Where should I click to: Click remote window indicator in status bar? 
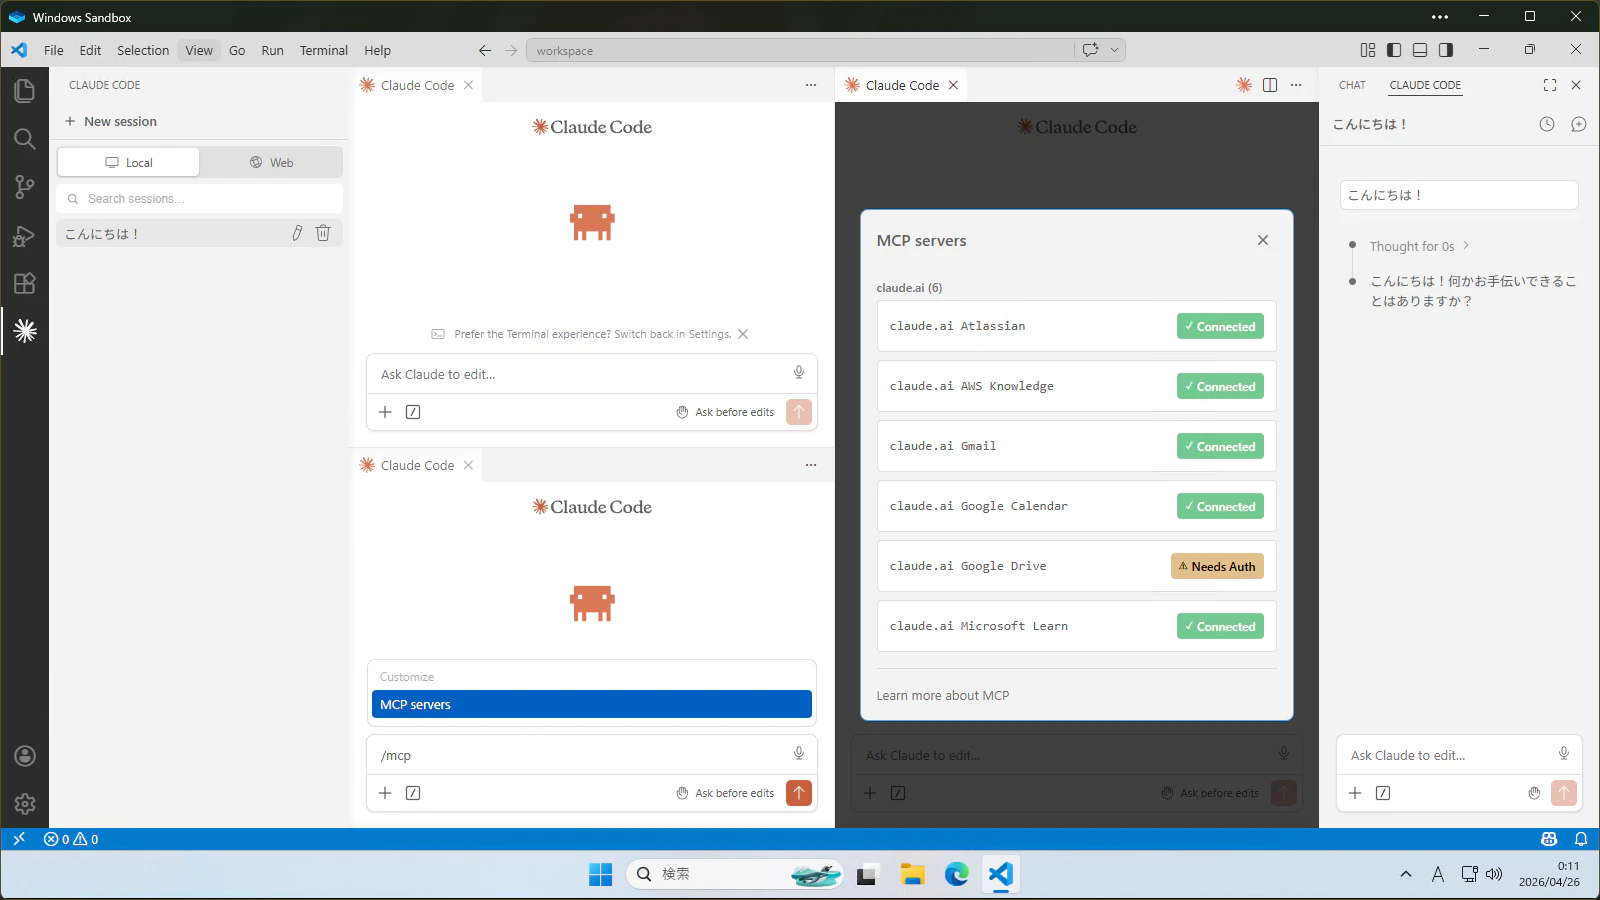click(19, 839)
